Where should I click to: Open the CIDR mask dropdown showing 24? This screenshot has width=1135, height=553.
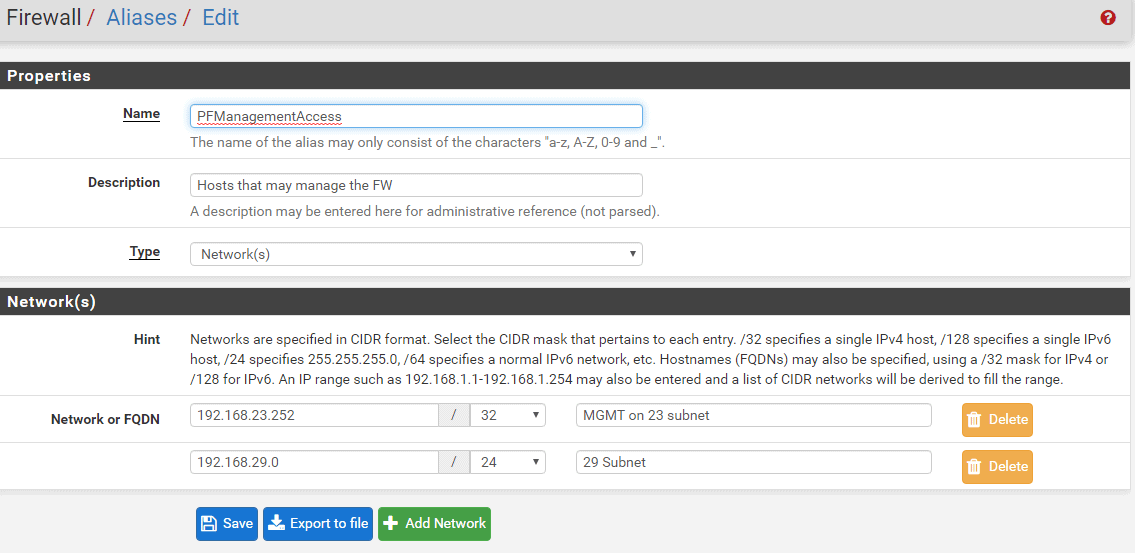click(507, 462)
